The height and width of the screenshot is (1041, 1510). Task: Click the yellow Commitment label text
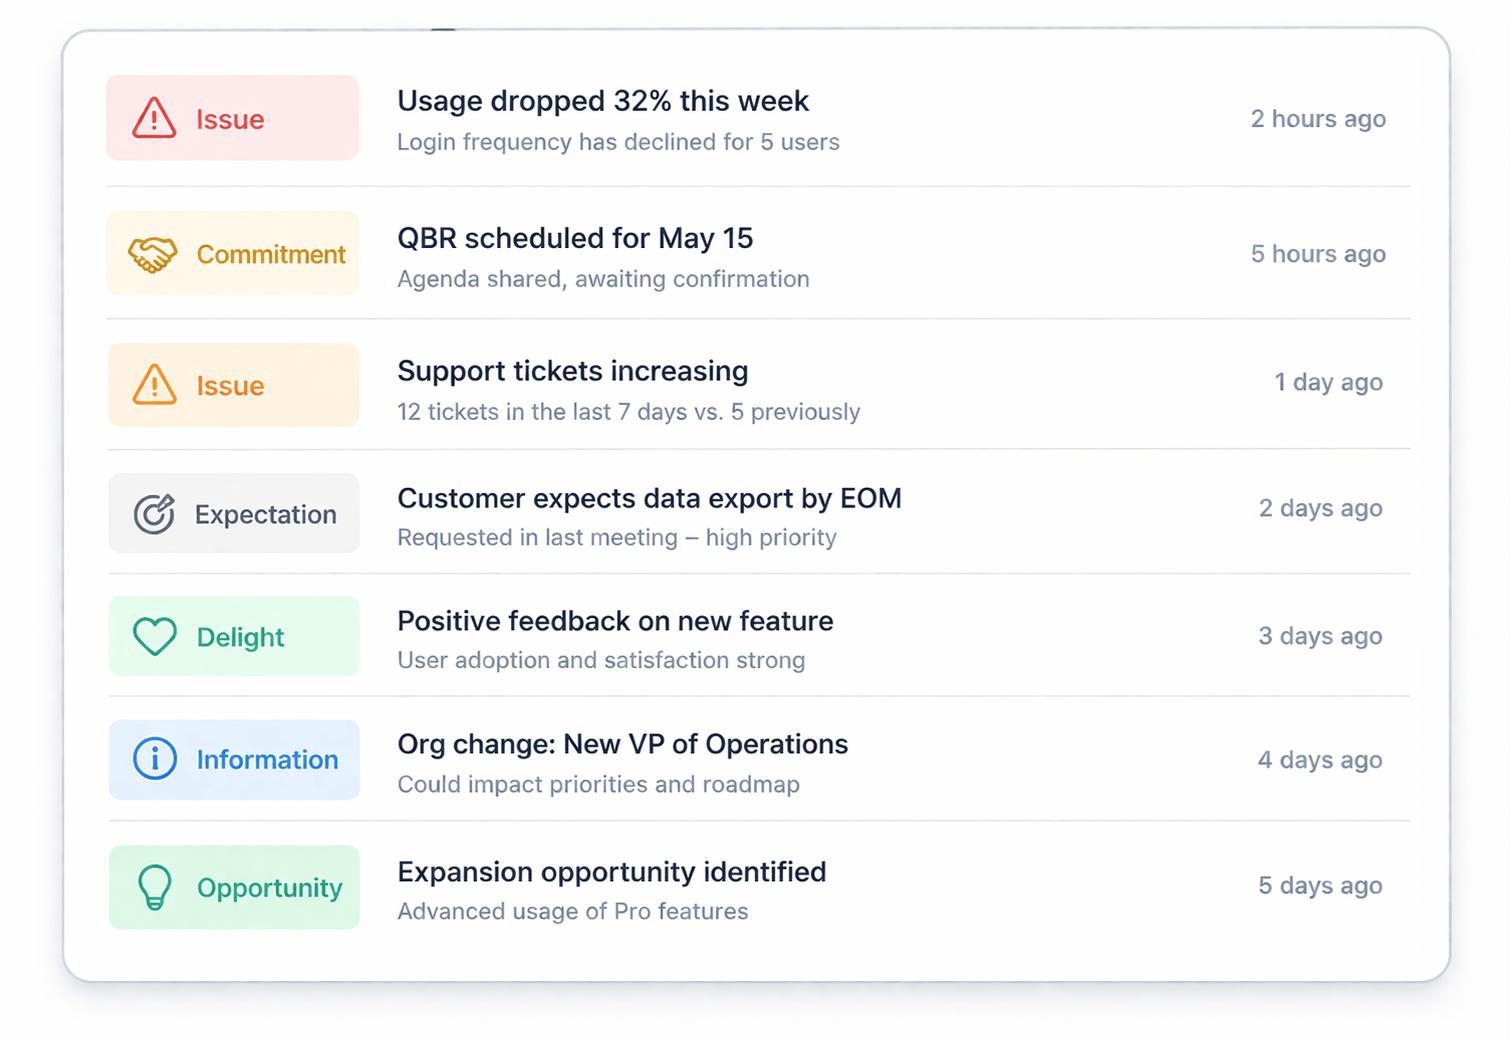[x=271, y=254]
